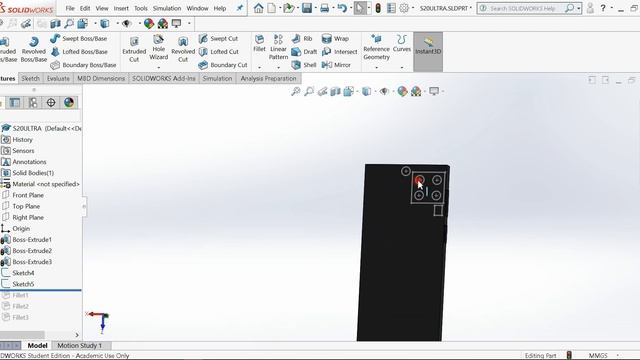Open the Hole Wizard tool
The width and height of the screenshot is (640, 360).
point(158,47)
